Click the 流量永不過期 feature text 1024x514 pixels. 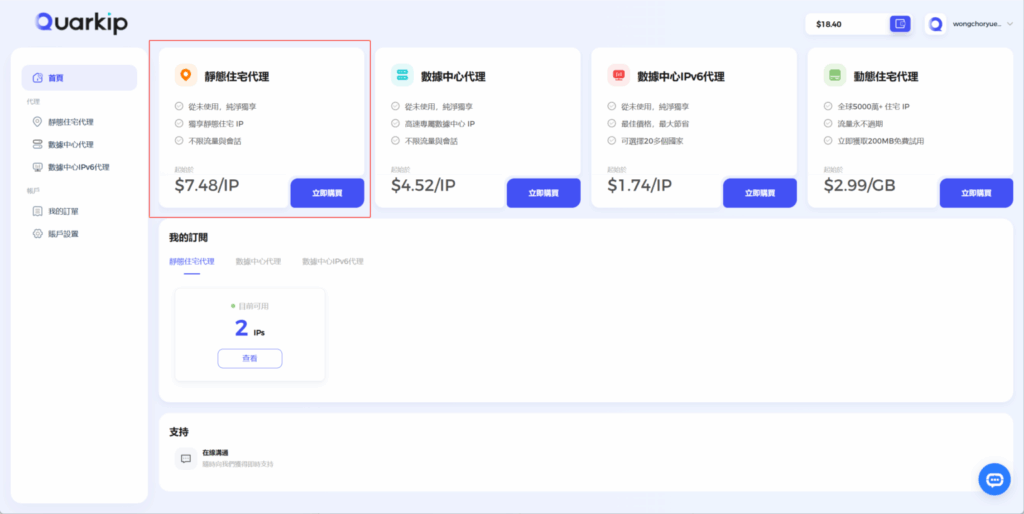[861, 123]
